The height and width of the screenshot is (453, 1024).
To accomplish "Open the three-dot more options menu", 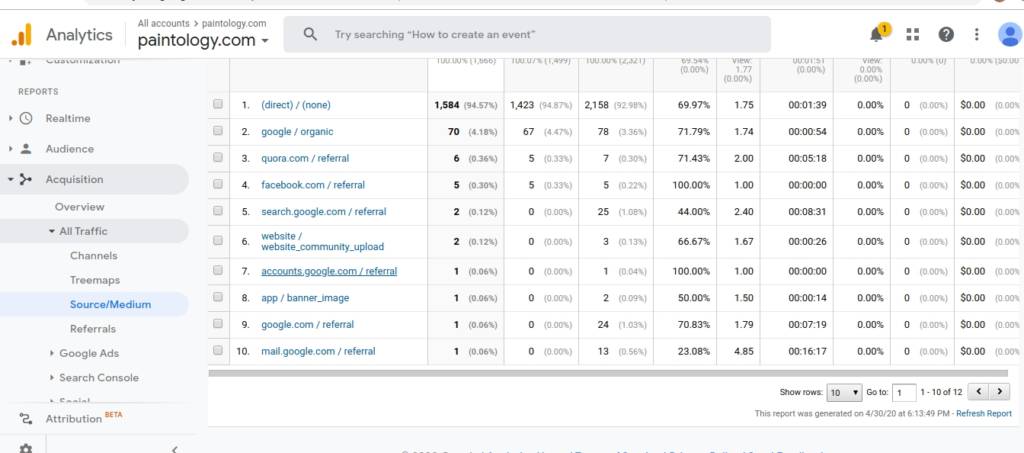I will coord(977,35).
